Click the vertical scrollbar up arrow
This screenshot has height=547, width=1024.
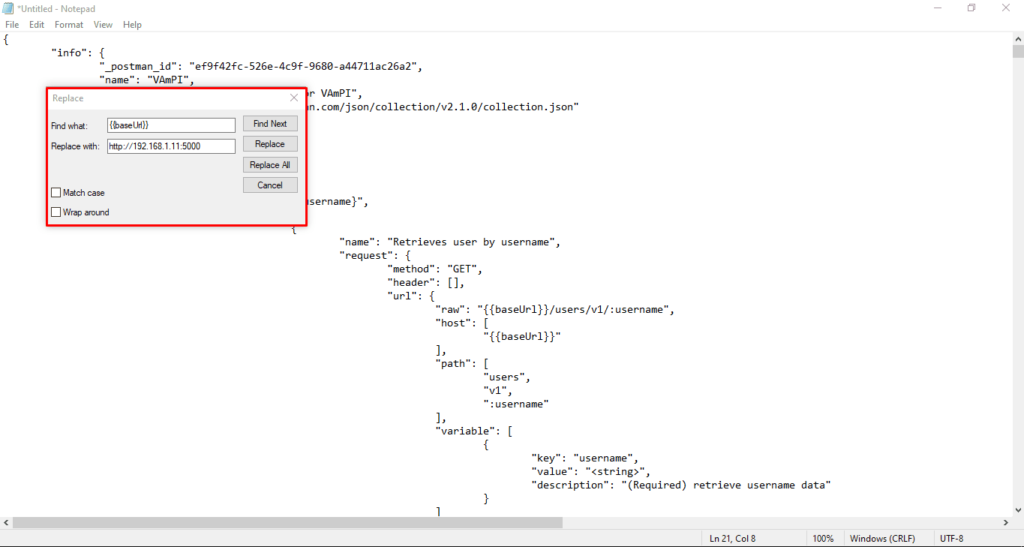click(x=1018, y=39)
